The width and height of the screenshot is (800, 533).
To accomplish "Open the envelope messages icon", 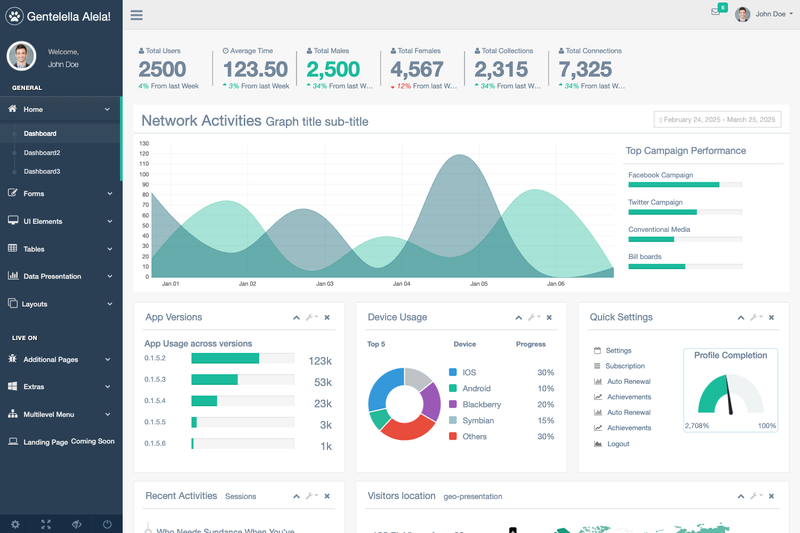I will (716, 12).
